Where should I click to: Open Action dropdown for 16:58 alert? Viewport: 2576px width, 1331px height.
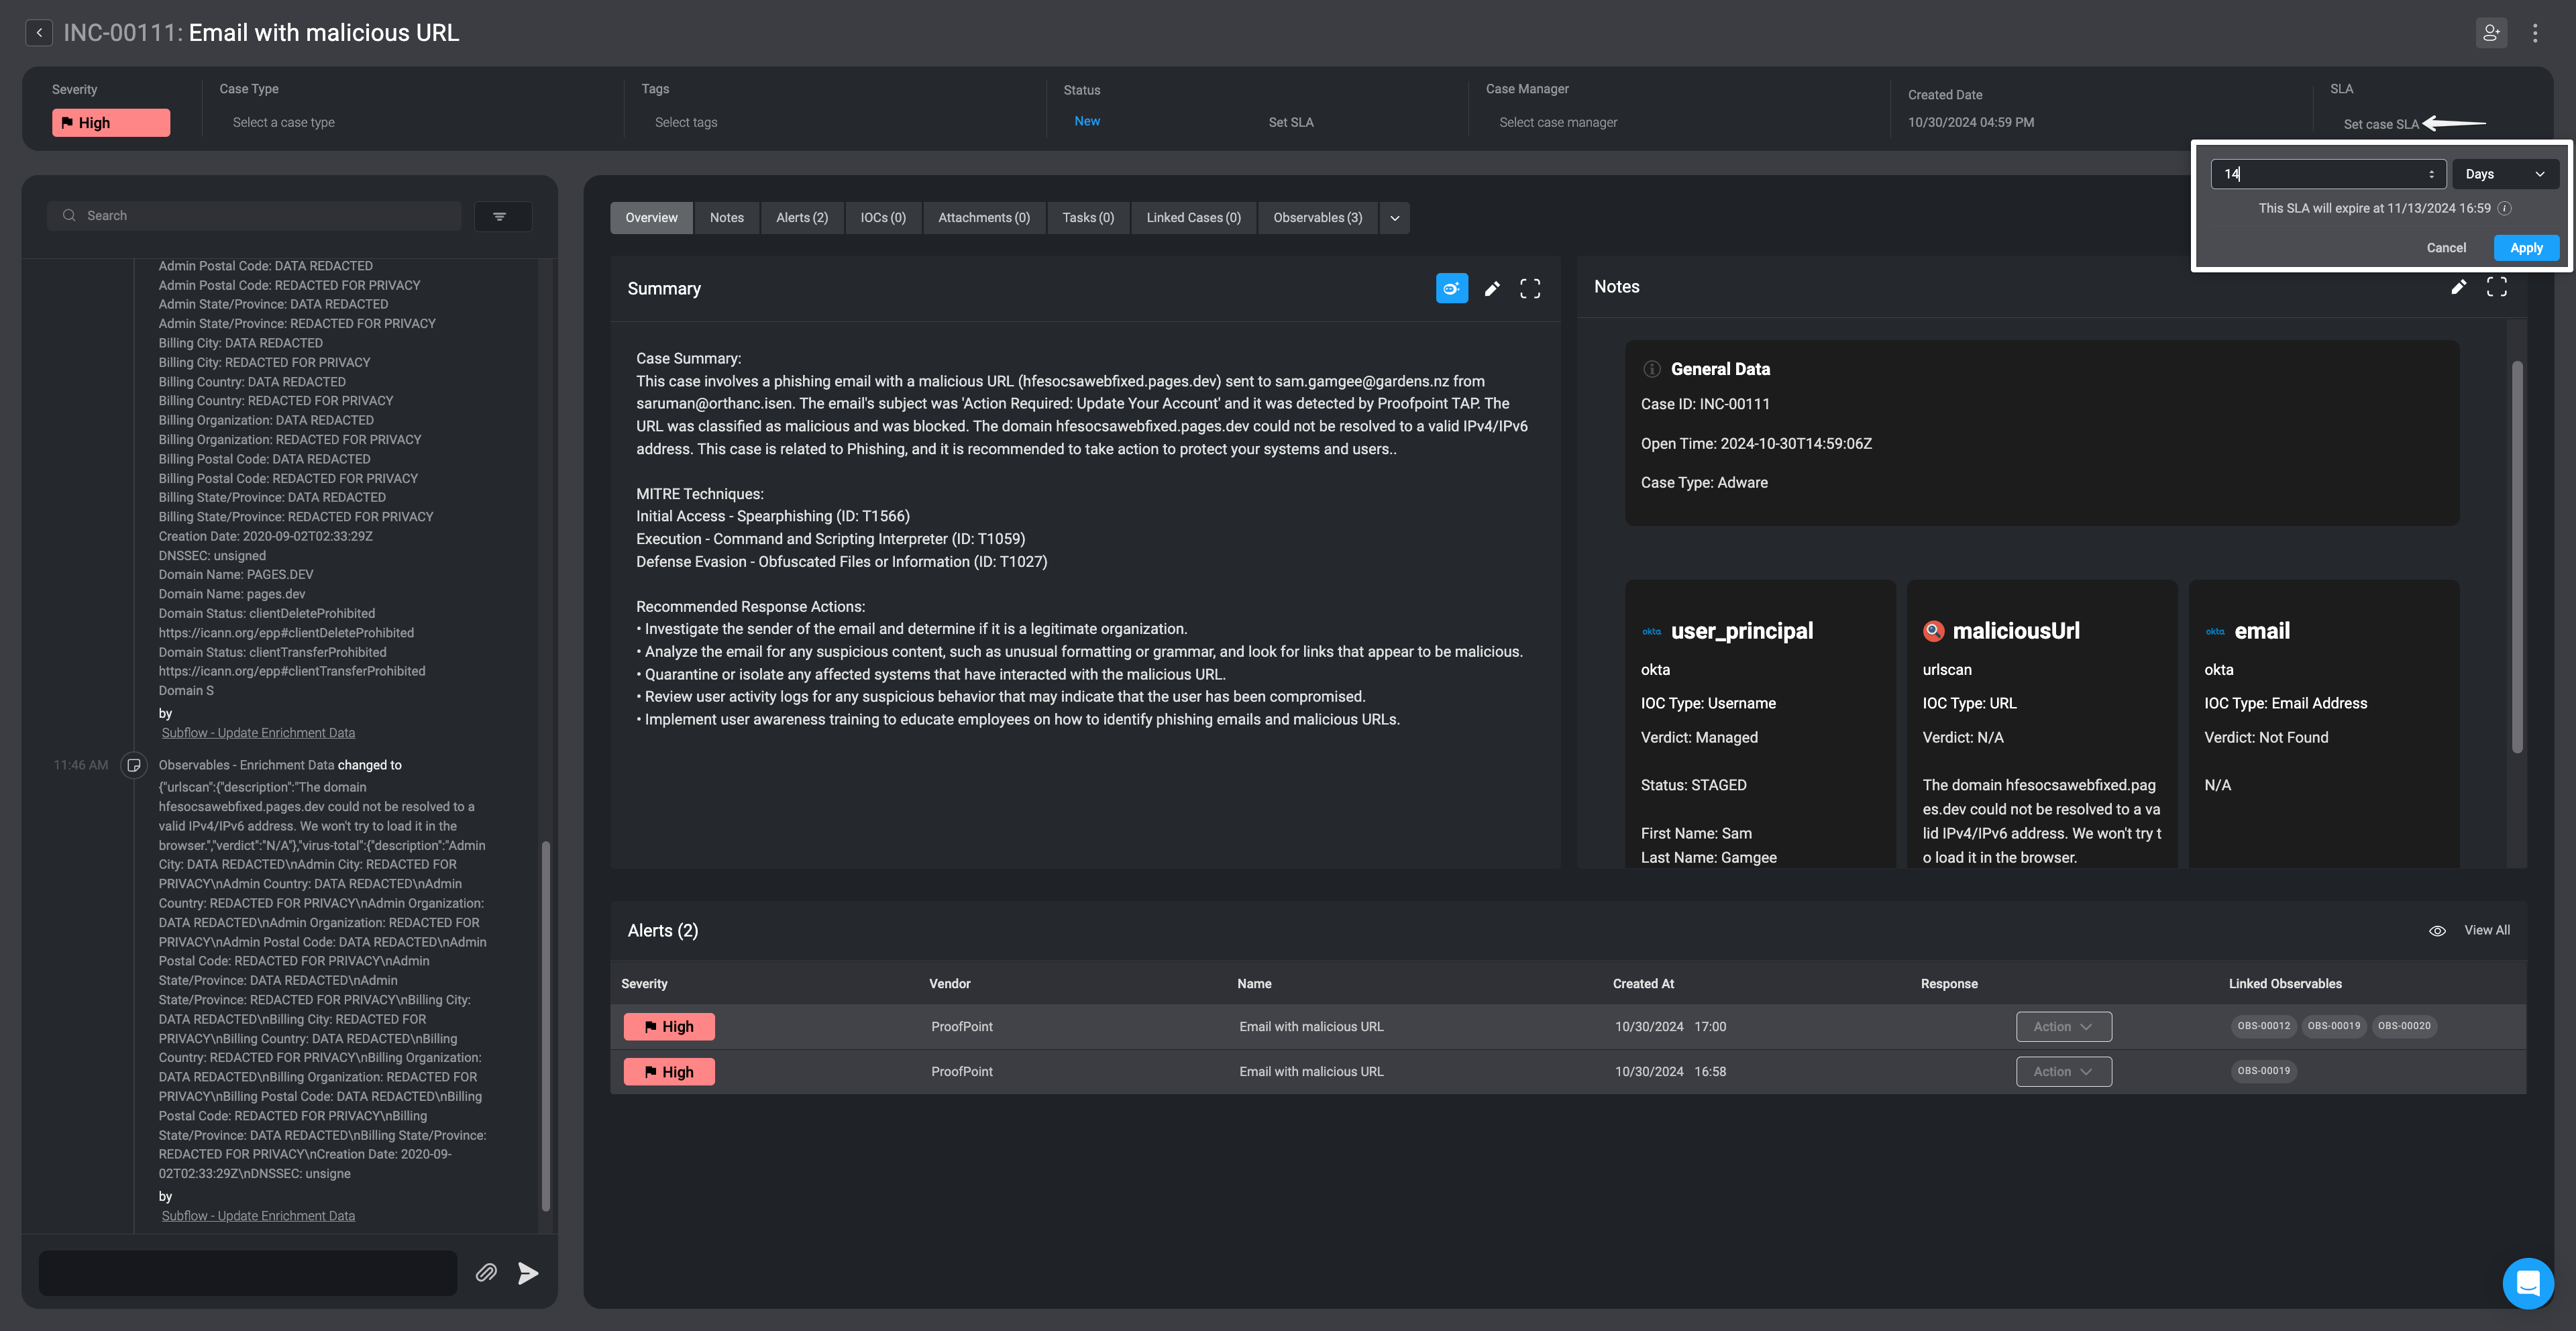pos(2064,1072)
